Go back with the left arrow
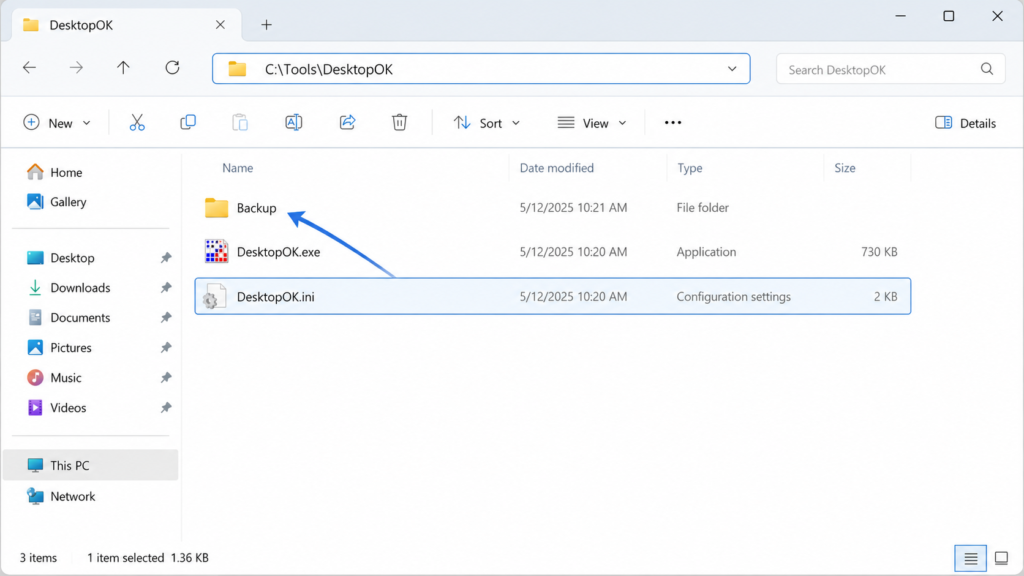This screenshot has width=1024, height=576. coord(29,68)
